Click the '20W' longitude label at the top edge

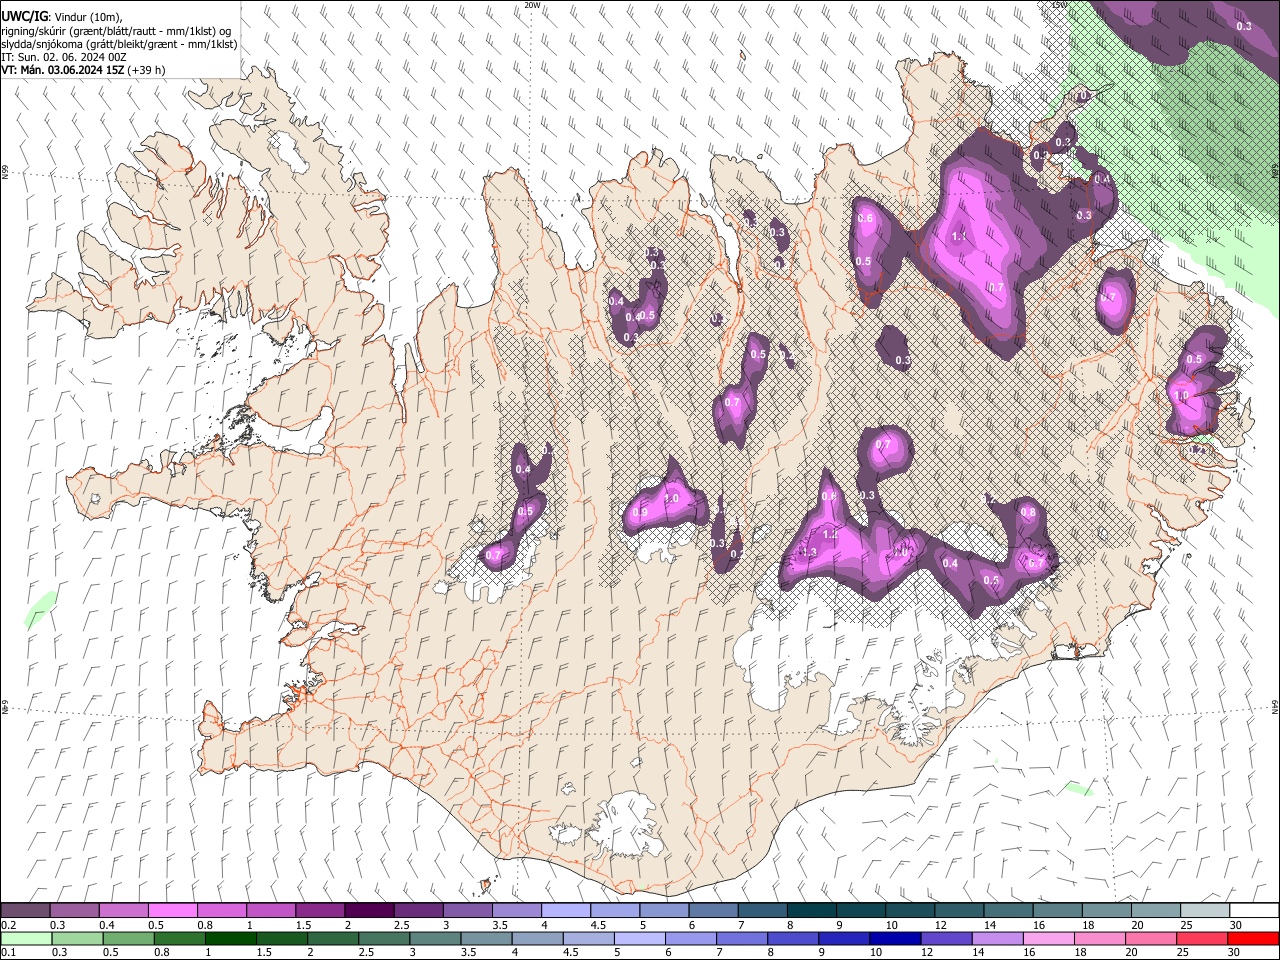coord(532,5)
